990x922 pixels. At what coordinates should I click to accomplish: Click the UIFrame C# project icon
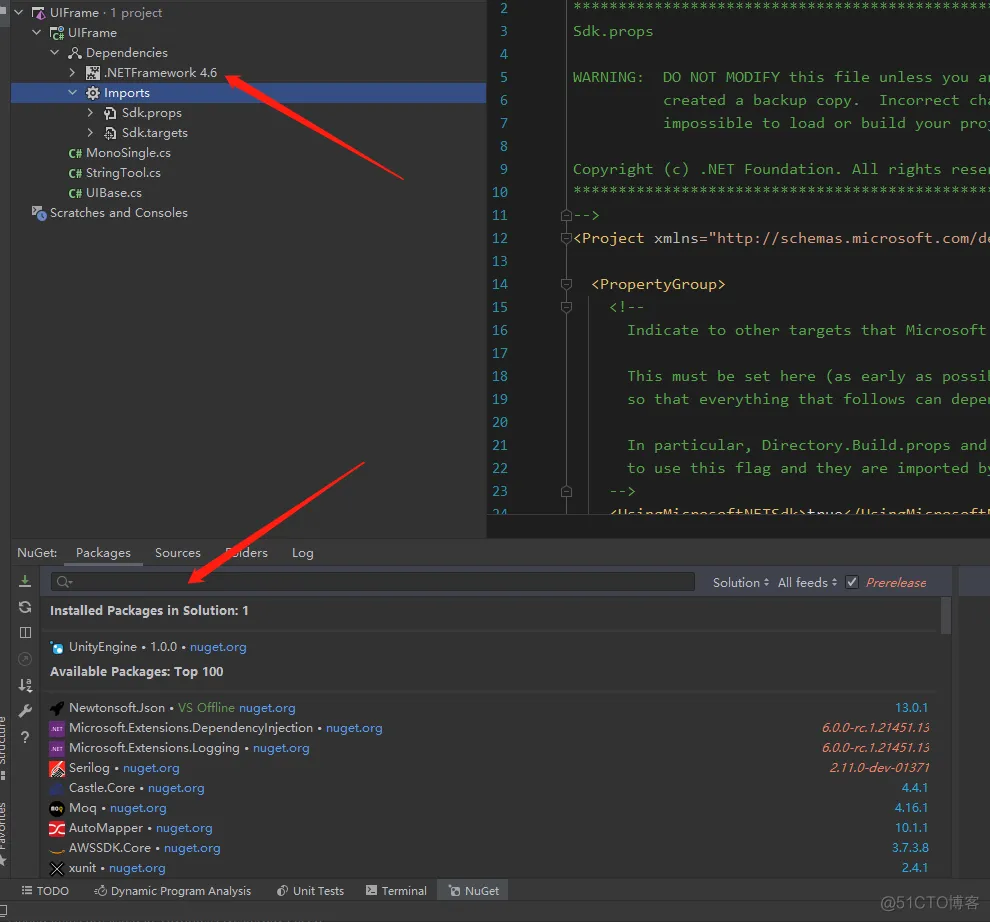pos(57,33)
